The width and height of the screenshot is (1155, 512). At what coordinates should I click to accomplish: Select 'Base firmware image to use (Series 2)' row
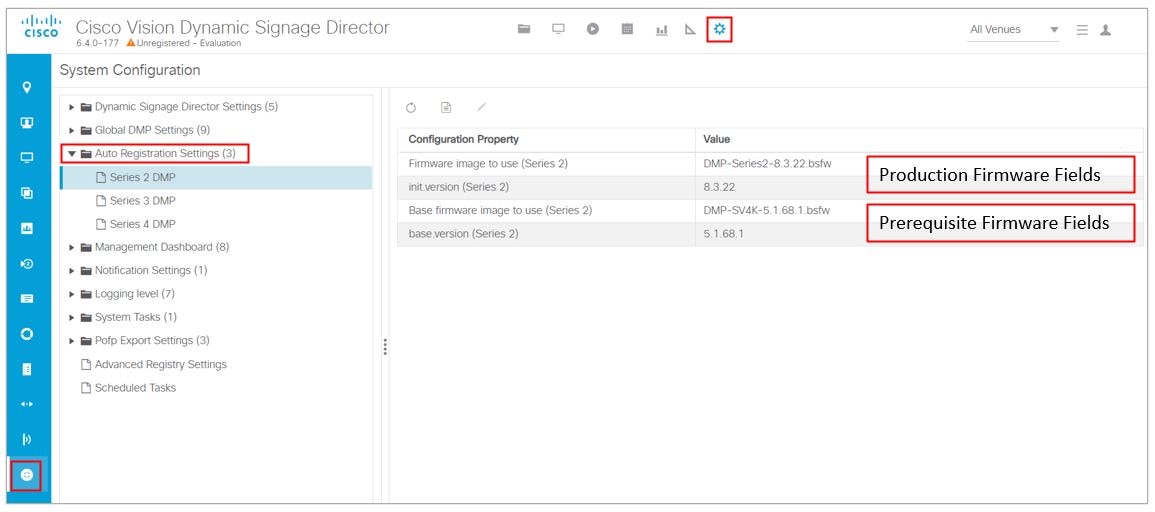(x=770, y=211)
